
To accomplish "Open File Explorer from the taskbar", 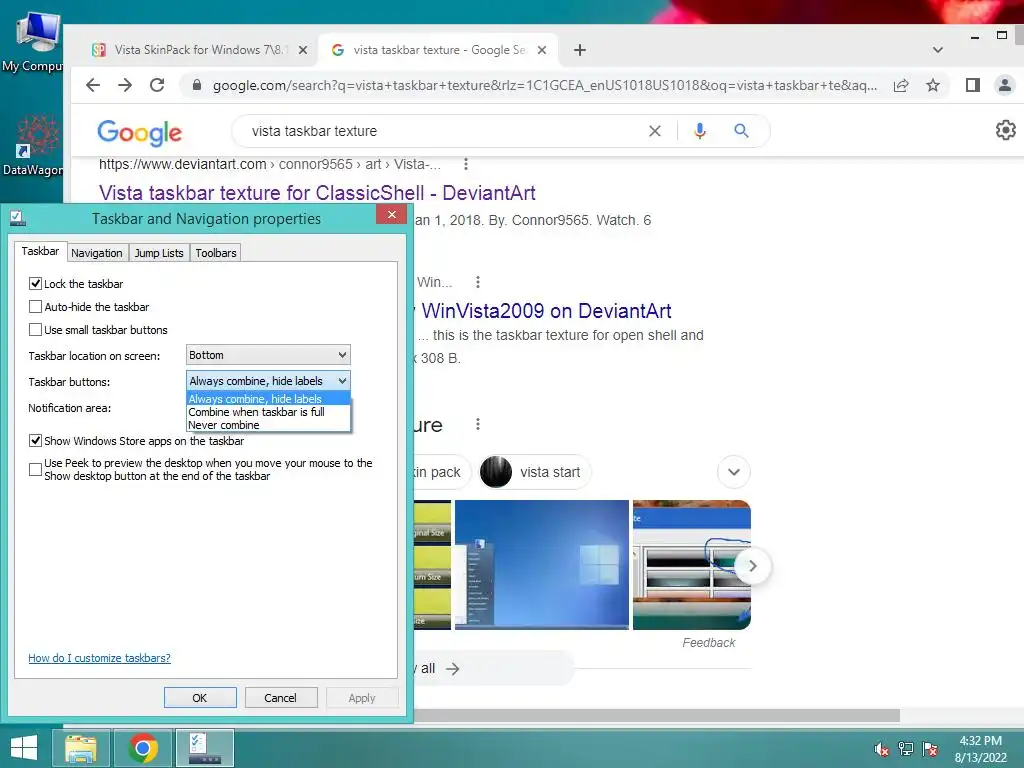I will coord(81,748).
